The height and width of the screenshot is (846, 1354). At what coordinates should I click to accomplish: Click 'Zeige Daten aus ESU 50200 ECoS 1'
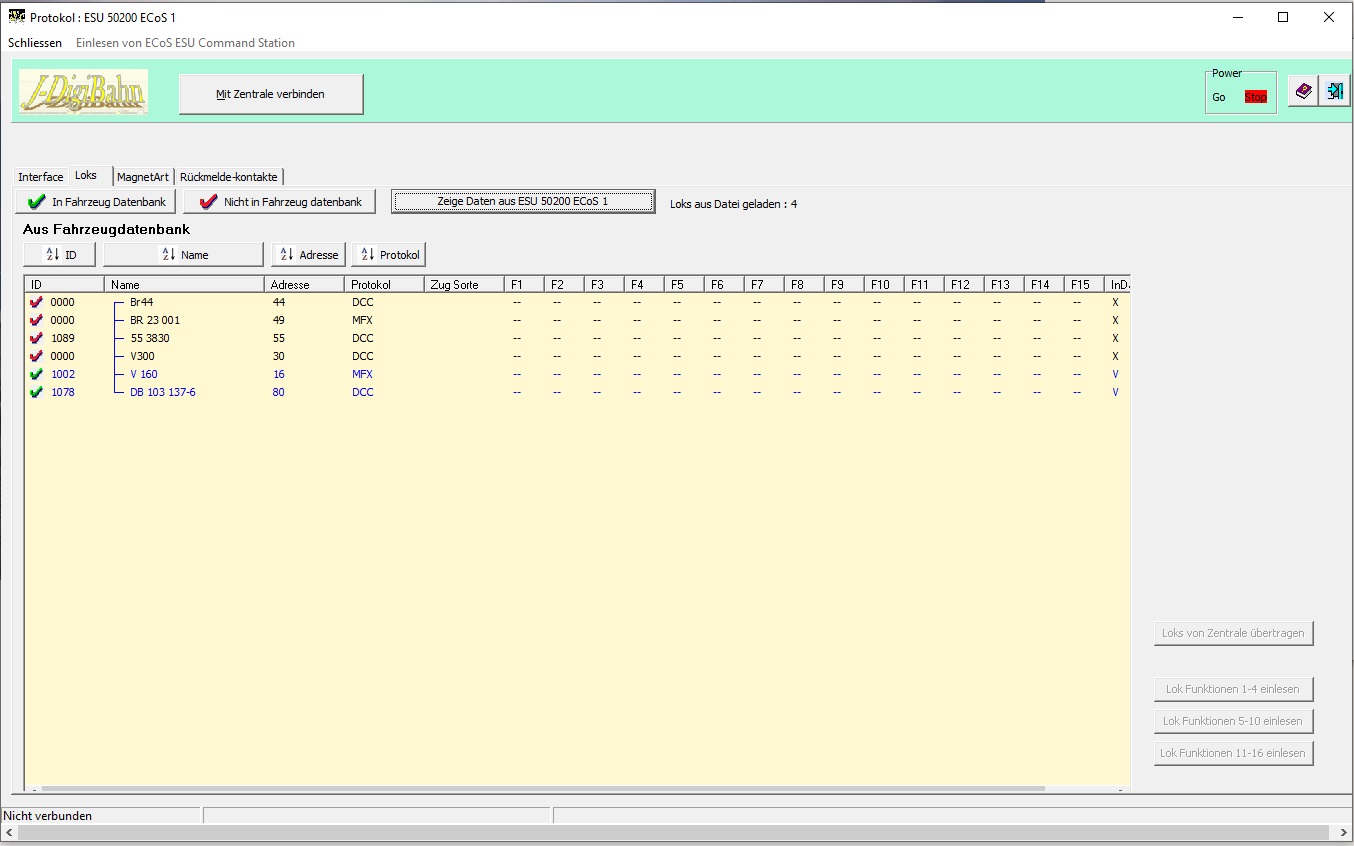(523, 201)
